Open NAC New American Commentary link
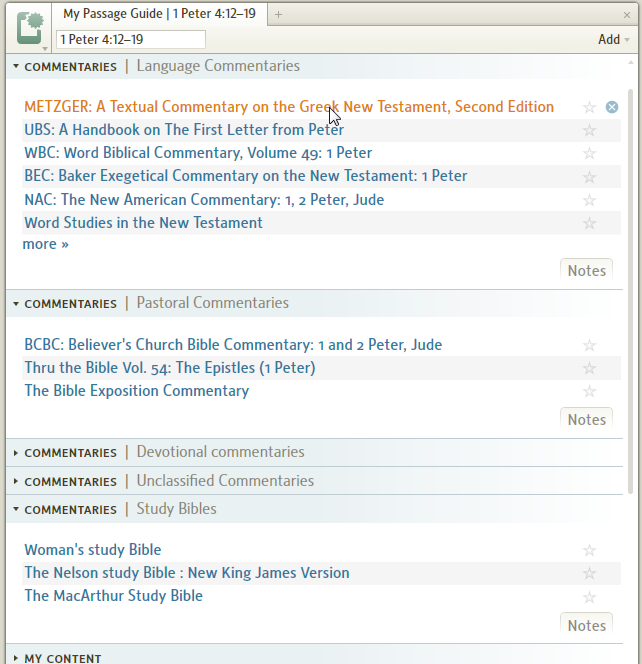 point(204,199)
